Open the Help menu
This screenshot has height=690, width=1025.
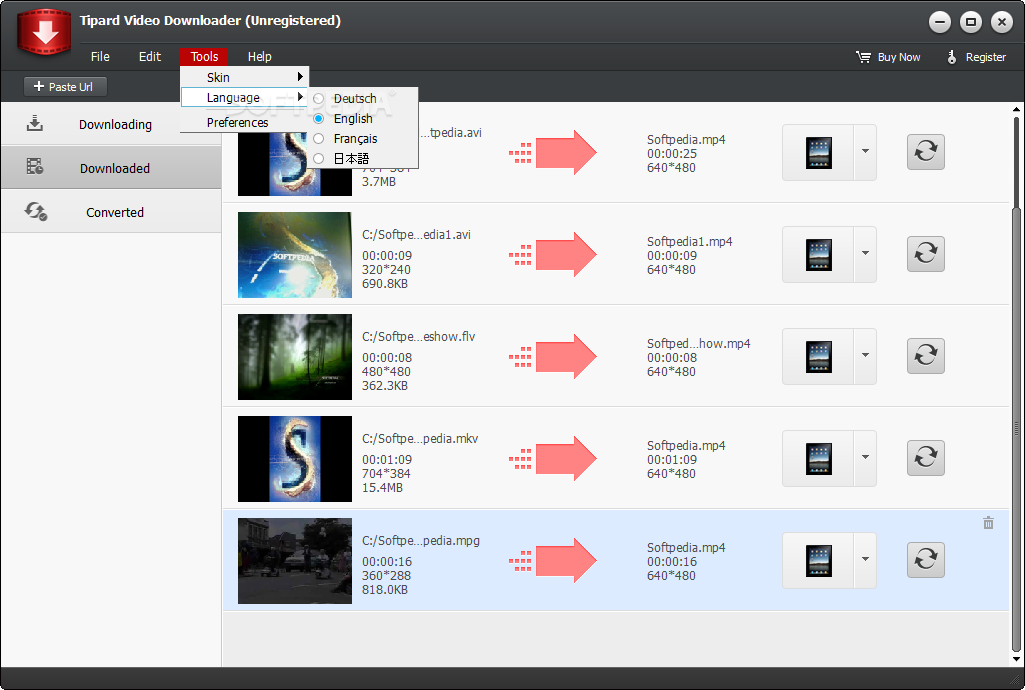[x=260, y=57]
